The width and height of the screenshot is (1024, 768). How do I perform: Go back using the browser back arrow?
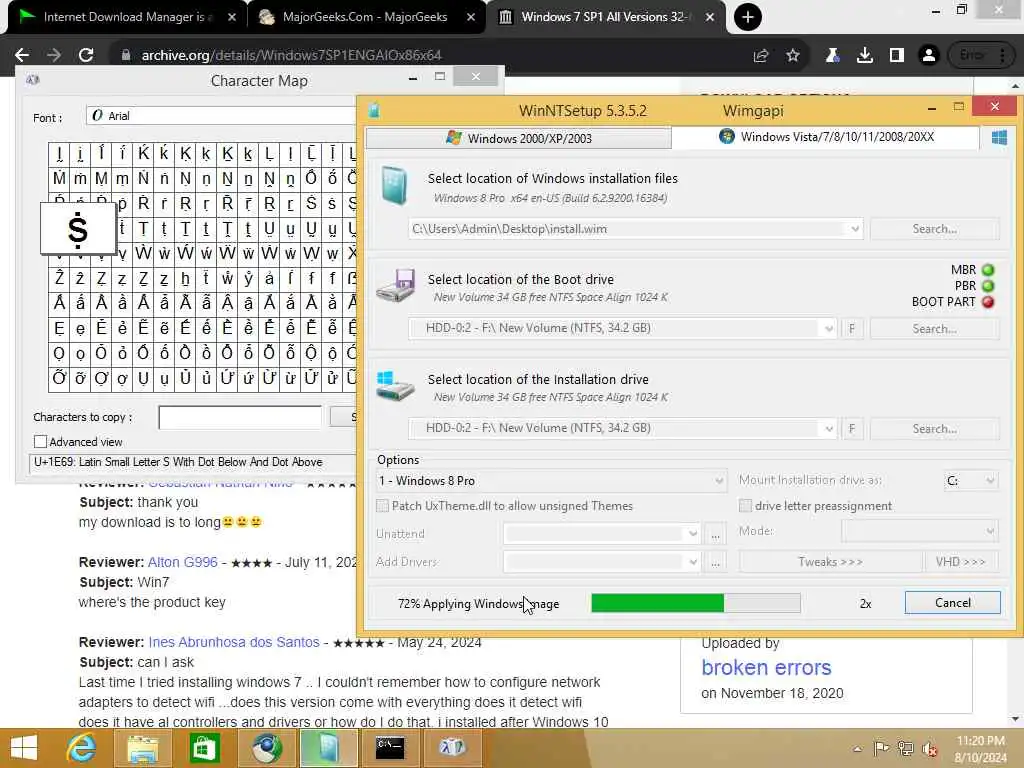click(22, 55)
